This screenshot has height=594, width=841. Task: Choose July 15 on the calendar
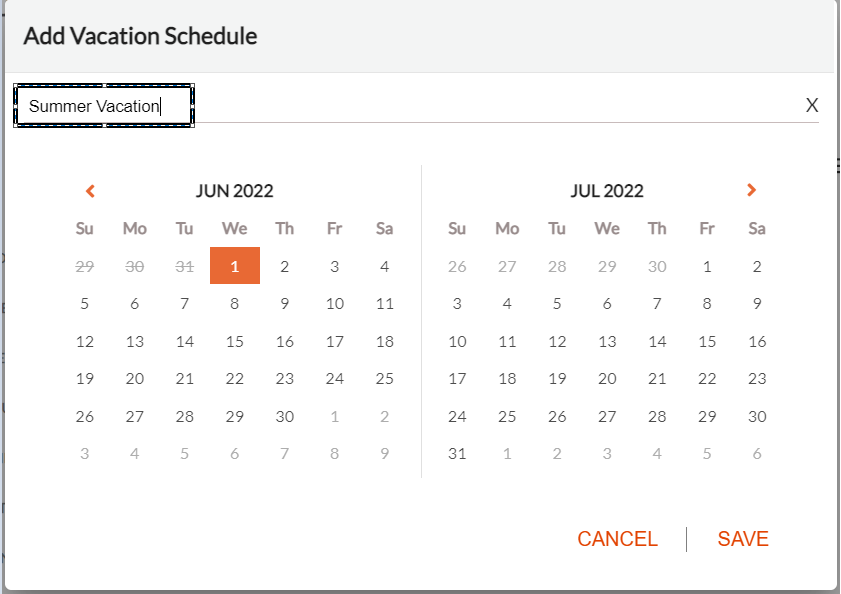coord(707,341)
